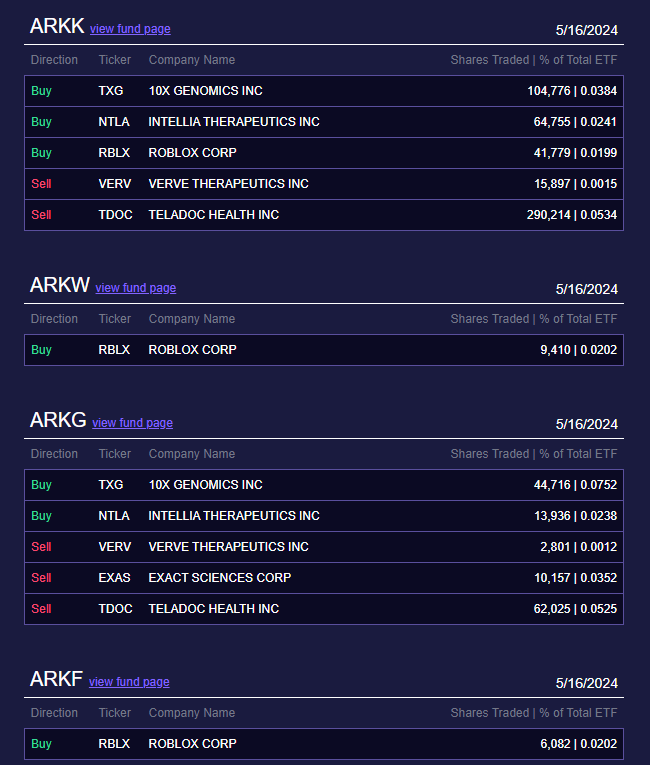Click Sell direction in ARKG EXAS row

click(41, 578)
